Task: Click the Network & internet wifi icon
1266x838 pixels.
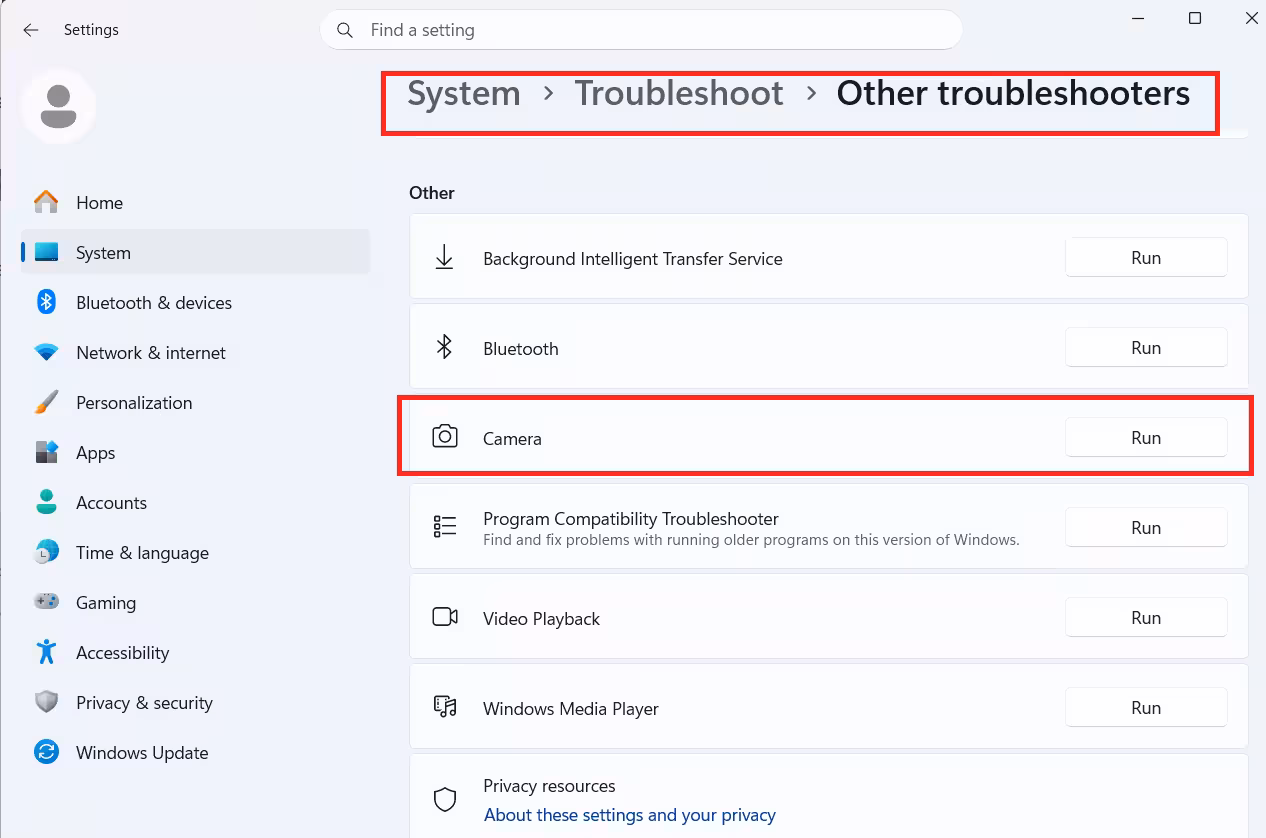Action: pyautogui.click(x=46, y=353)
